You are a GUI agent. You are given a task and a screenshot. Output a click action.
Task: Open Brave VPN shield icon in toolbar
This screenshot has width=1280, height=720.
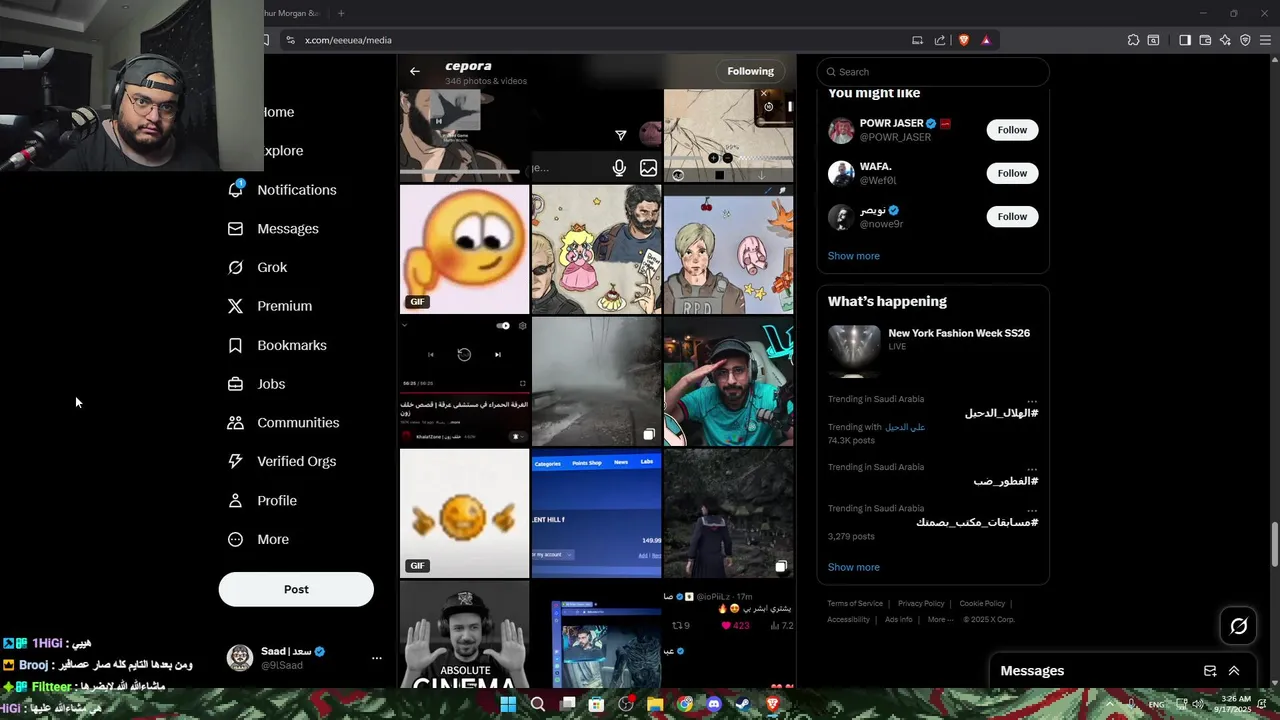pyautogui.click(x=1245, y=40)
